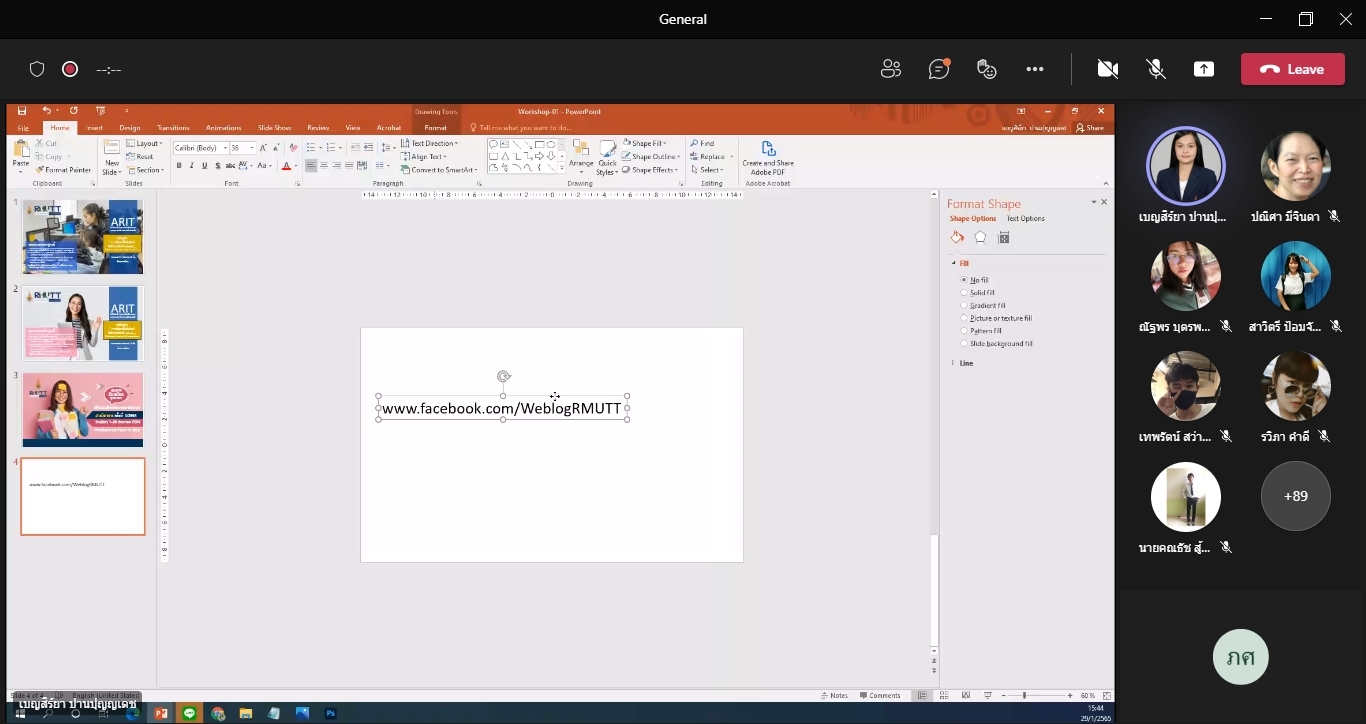Redo action in Quick Access Toolbar
This screenshot has width=1366, height=724.
tap(73, 111)
